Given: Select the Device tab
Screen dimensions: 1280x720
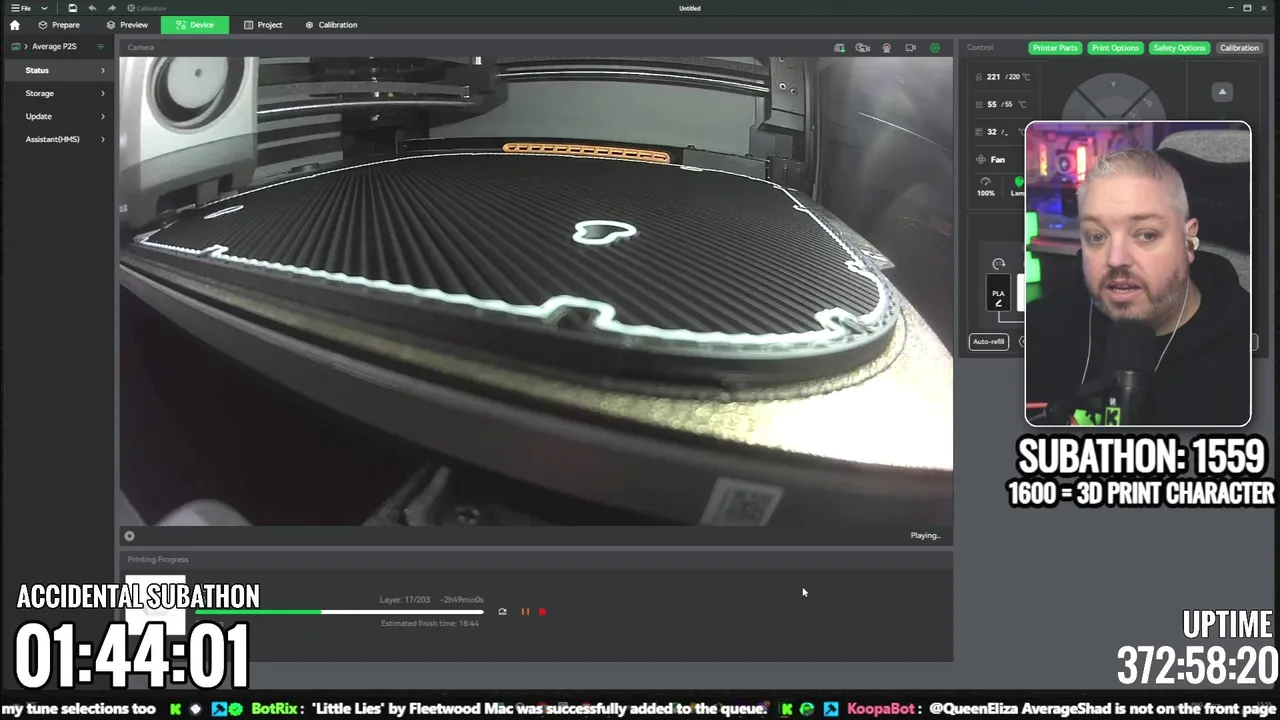Looking at the screenshot, I should point(195,25).
